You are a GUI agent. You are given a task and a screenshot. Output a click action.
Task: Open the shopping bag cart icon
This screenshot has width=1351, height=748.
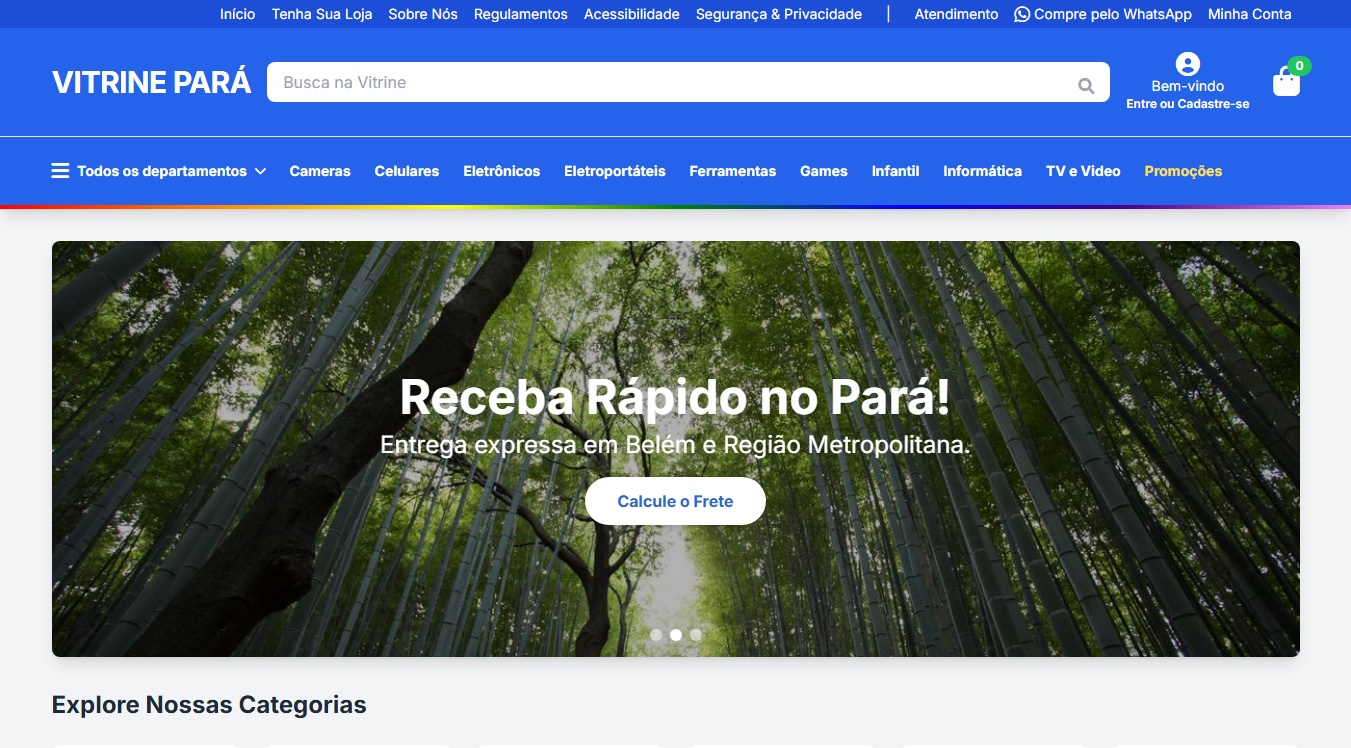coord(1286,81)
